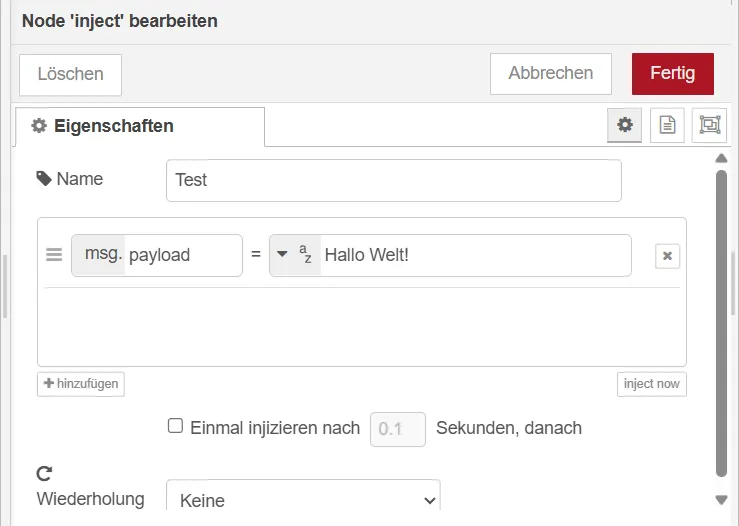Open the Wiederholung Keine dropdown
Image resolution: width=739 pixels, height=526 pixels.
point(302,499)
